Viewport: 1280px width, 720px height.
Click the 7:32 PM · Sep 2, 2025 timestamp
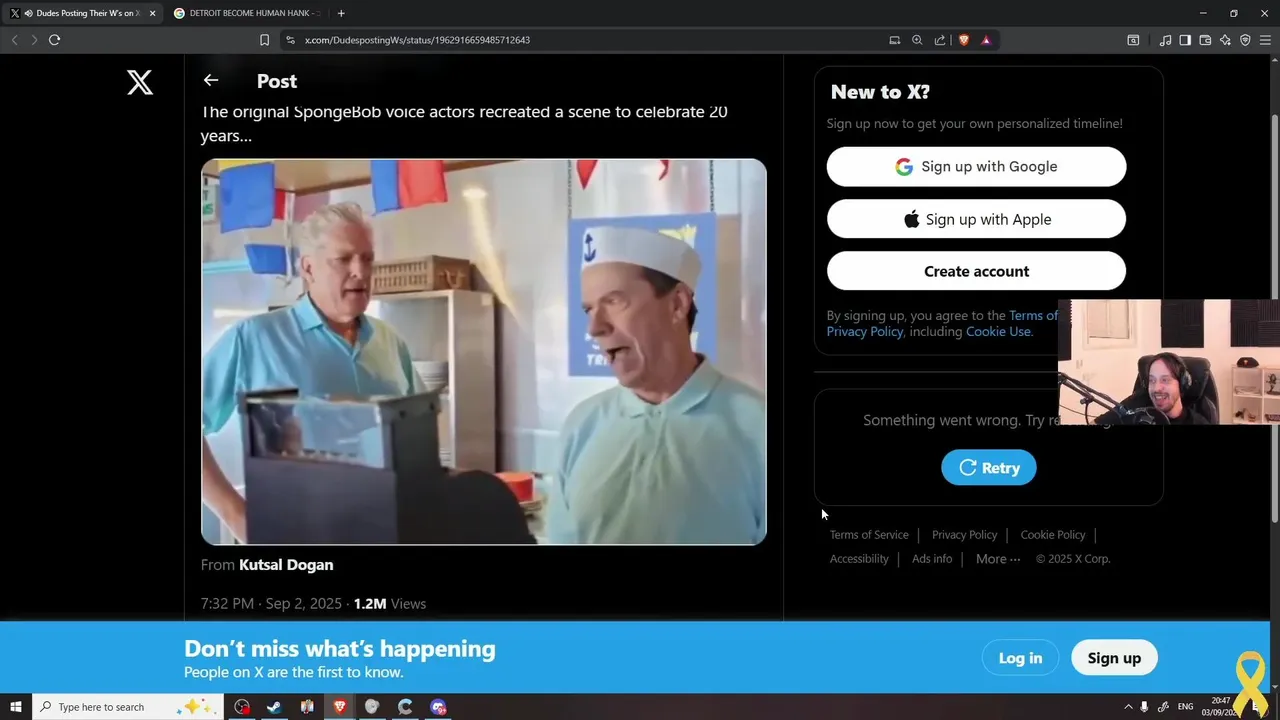[x=271, y=604]
